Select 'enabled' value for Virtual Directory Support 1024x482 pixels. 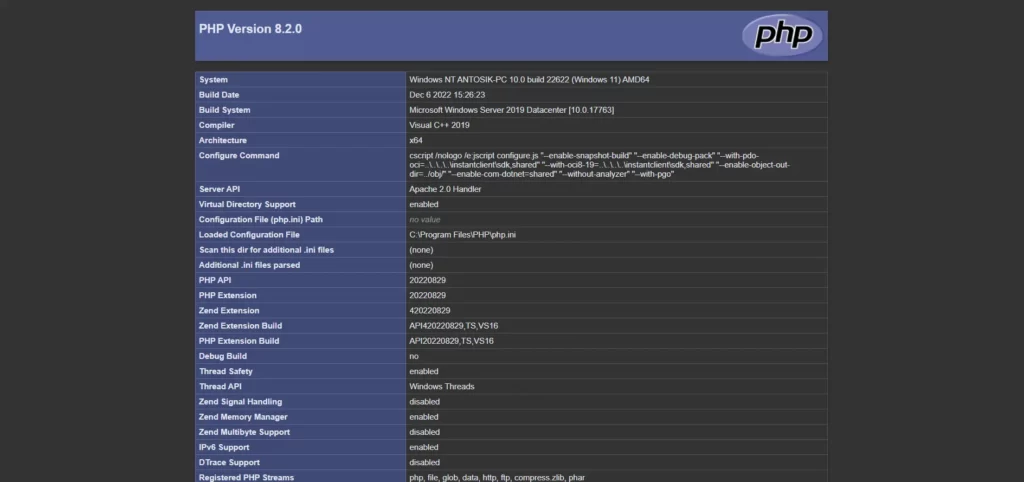424,204
